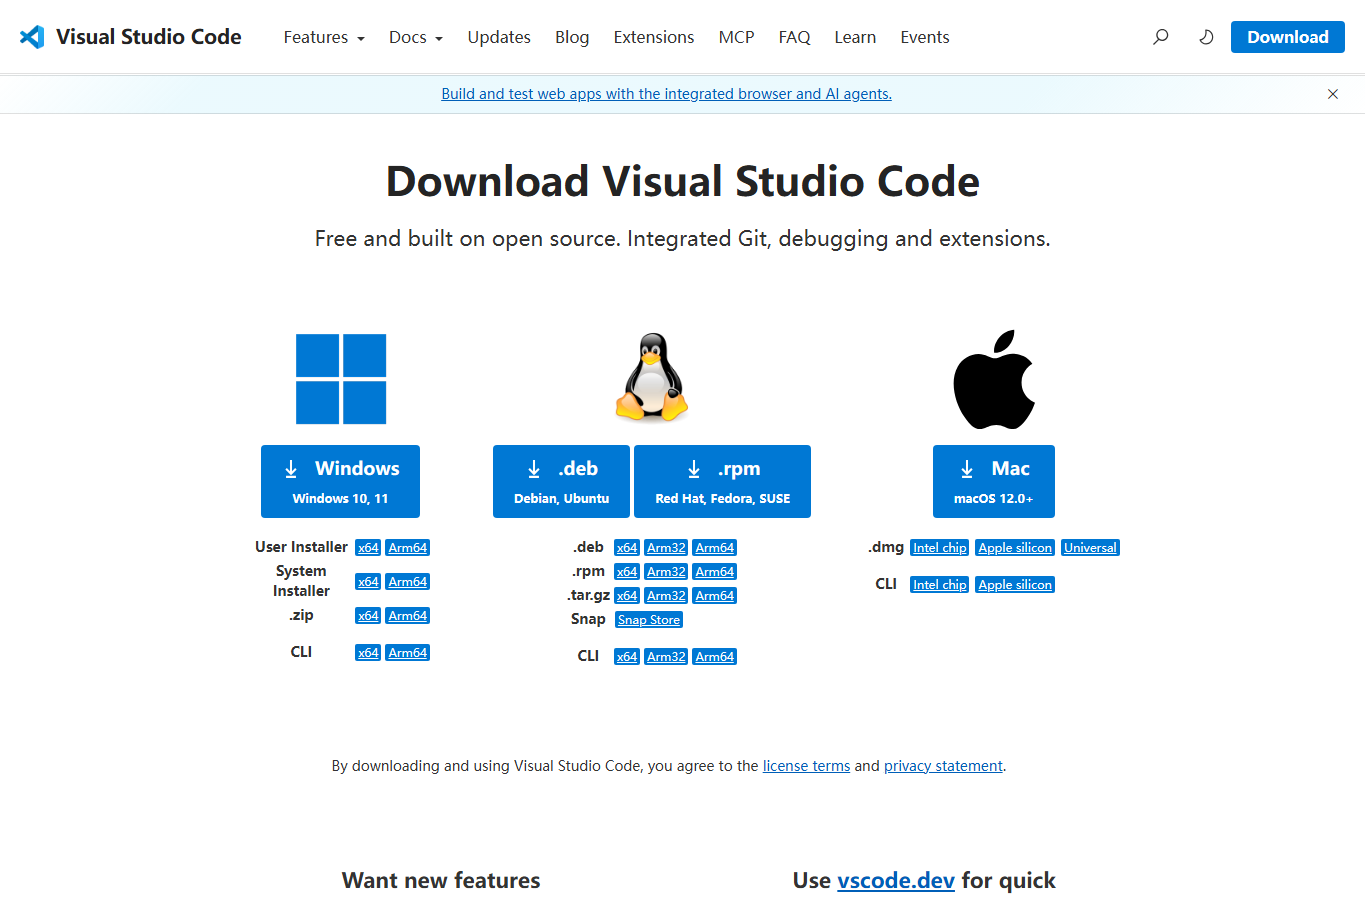The height and width of the screenshot is (900, 1365).
Task: Select Linux .deb row Arm64 link
Action: [715, 548]
